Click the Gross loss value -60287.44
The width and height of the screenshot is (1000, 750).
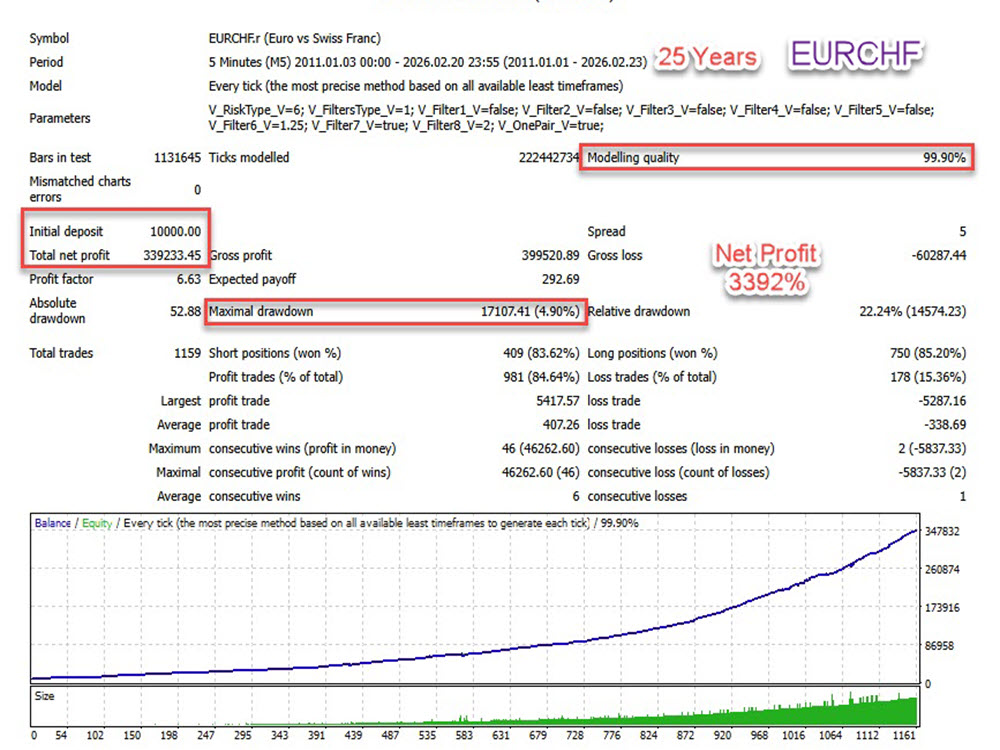[x=939, y=255]
